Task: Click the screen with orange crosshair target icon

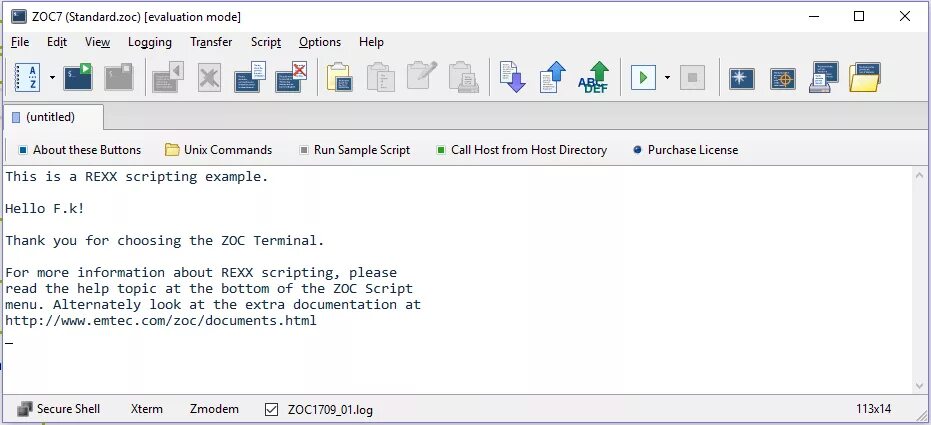Action: point(783,78)
